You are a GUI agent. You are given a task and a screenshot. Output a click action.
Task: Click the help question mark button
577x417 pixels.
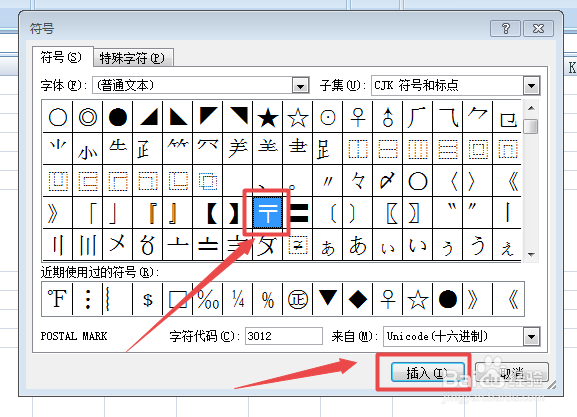pyautogui.click(x=506, y=28)
